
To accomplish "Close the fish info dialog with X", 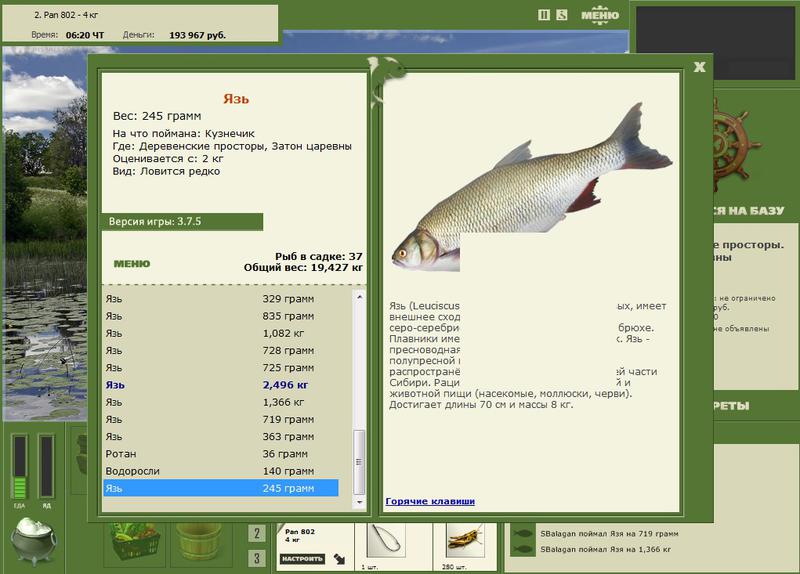I will pyautogui.click(x=699, y=67).
